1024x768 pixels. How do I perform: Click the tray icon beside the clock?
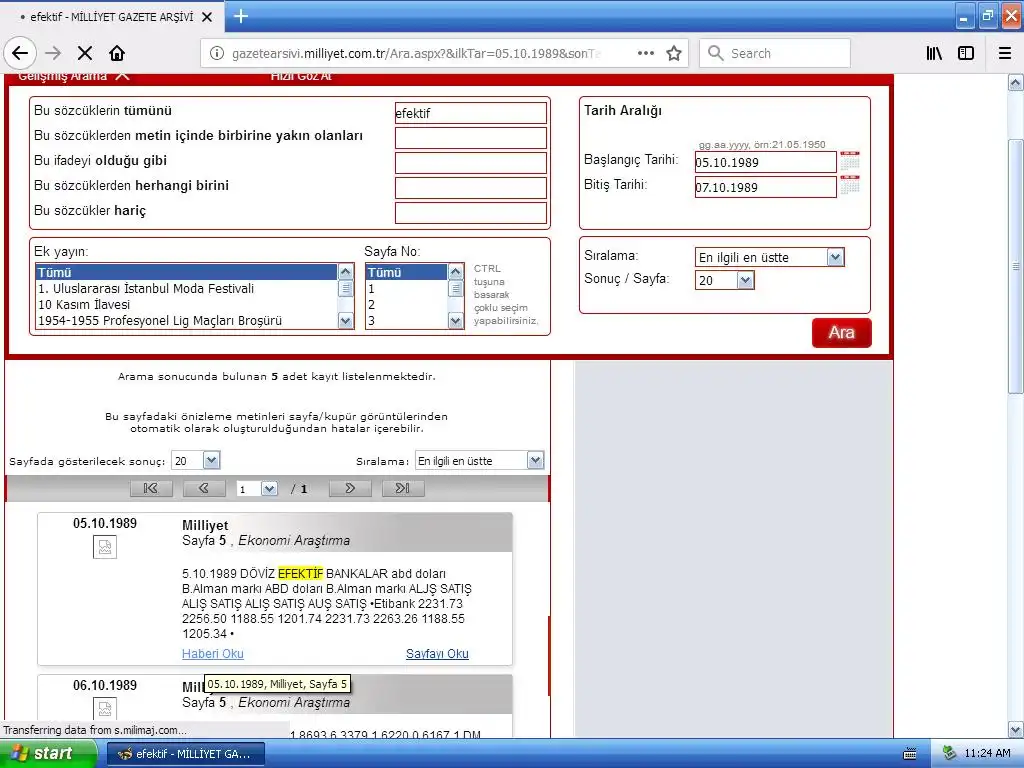(950, 754)
